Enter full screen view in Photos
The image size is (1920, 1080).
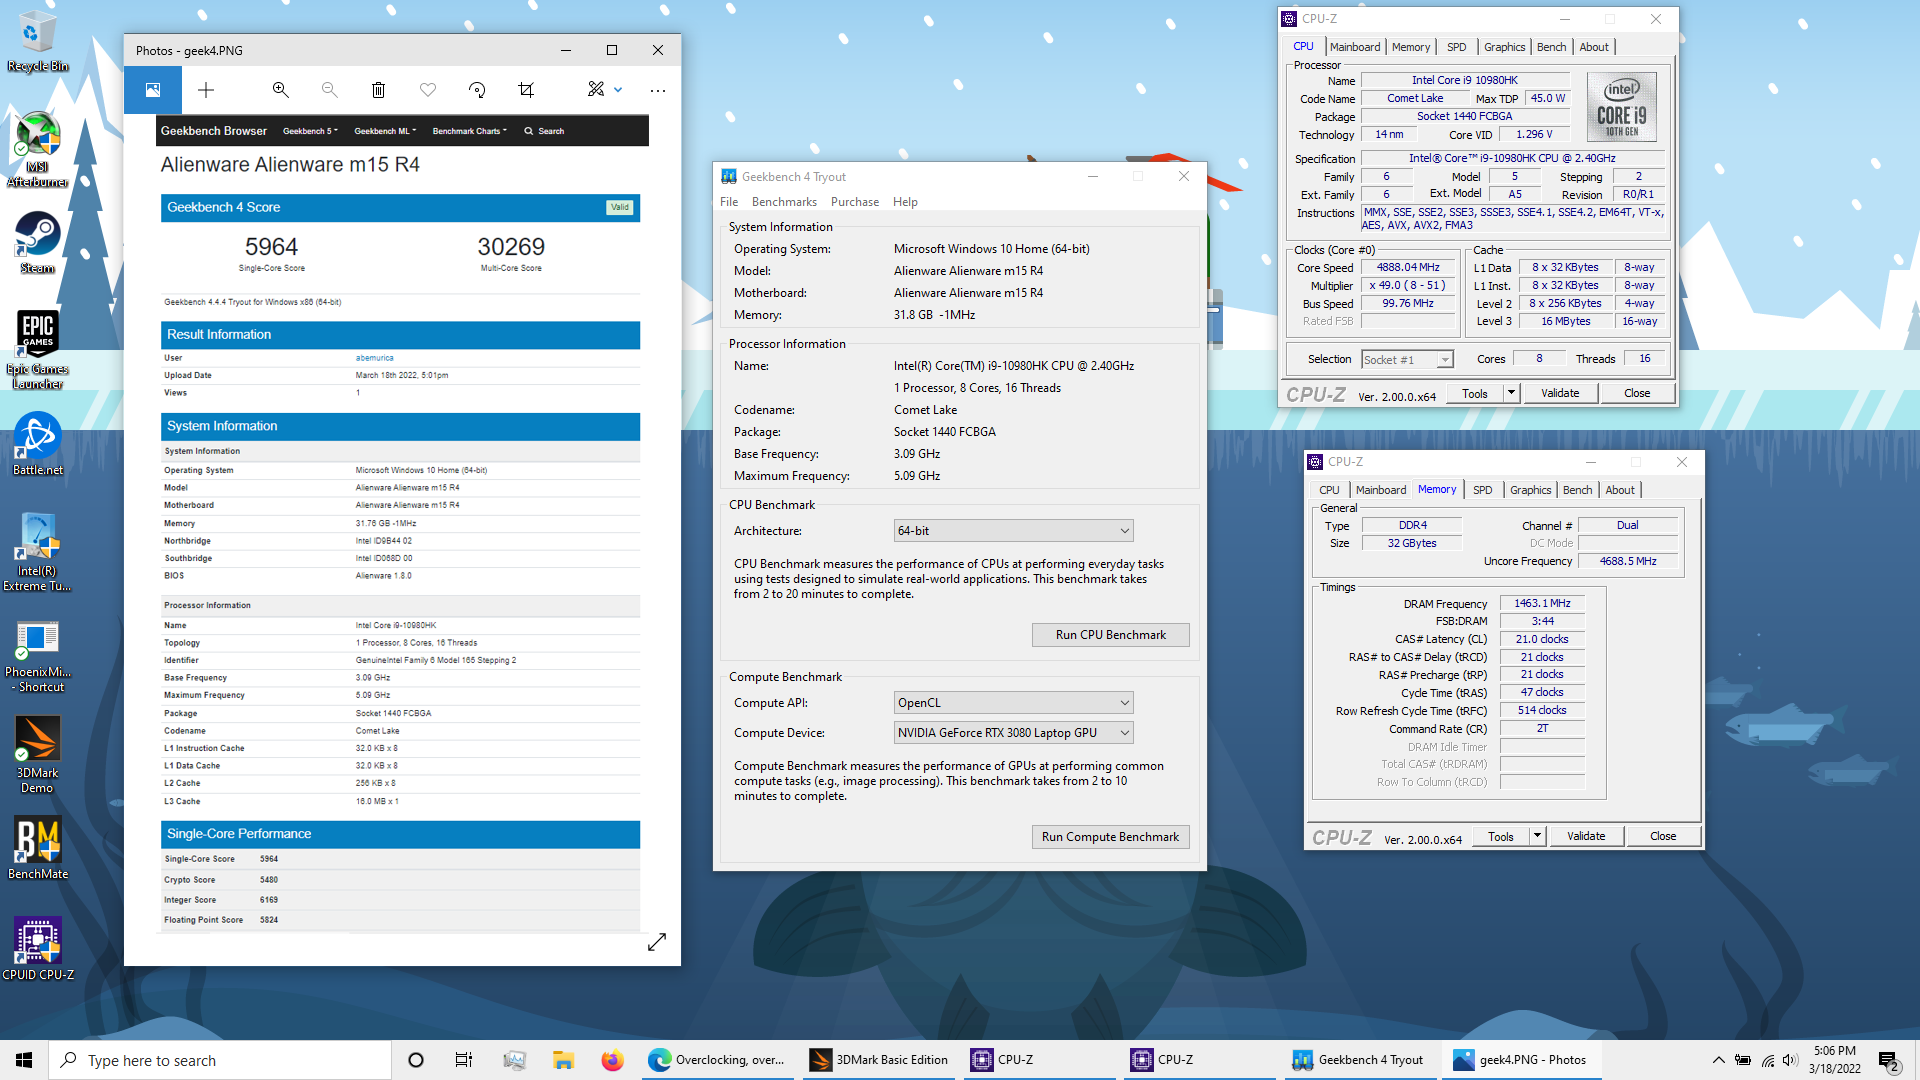pyautogui.click(x=657, y=942)
